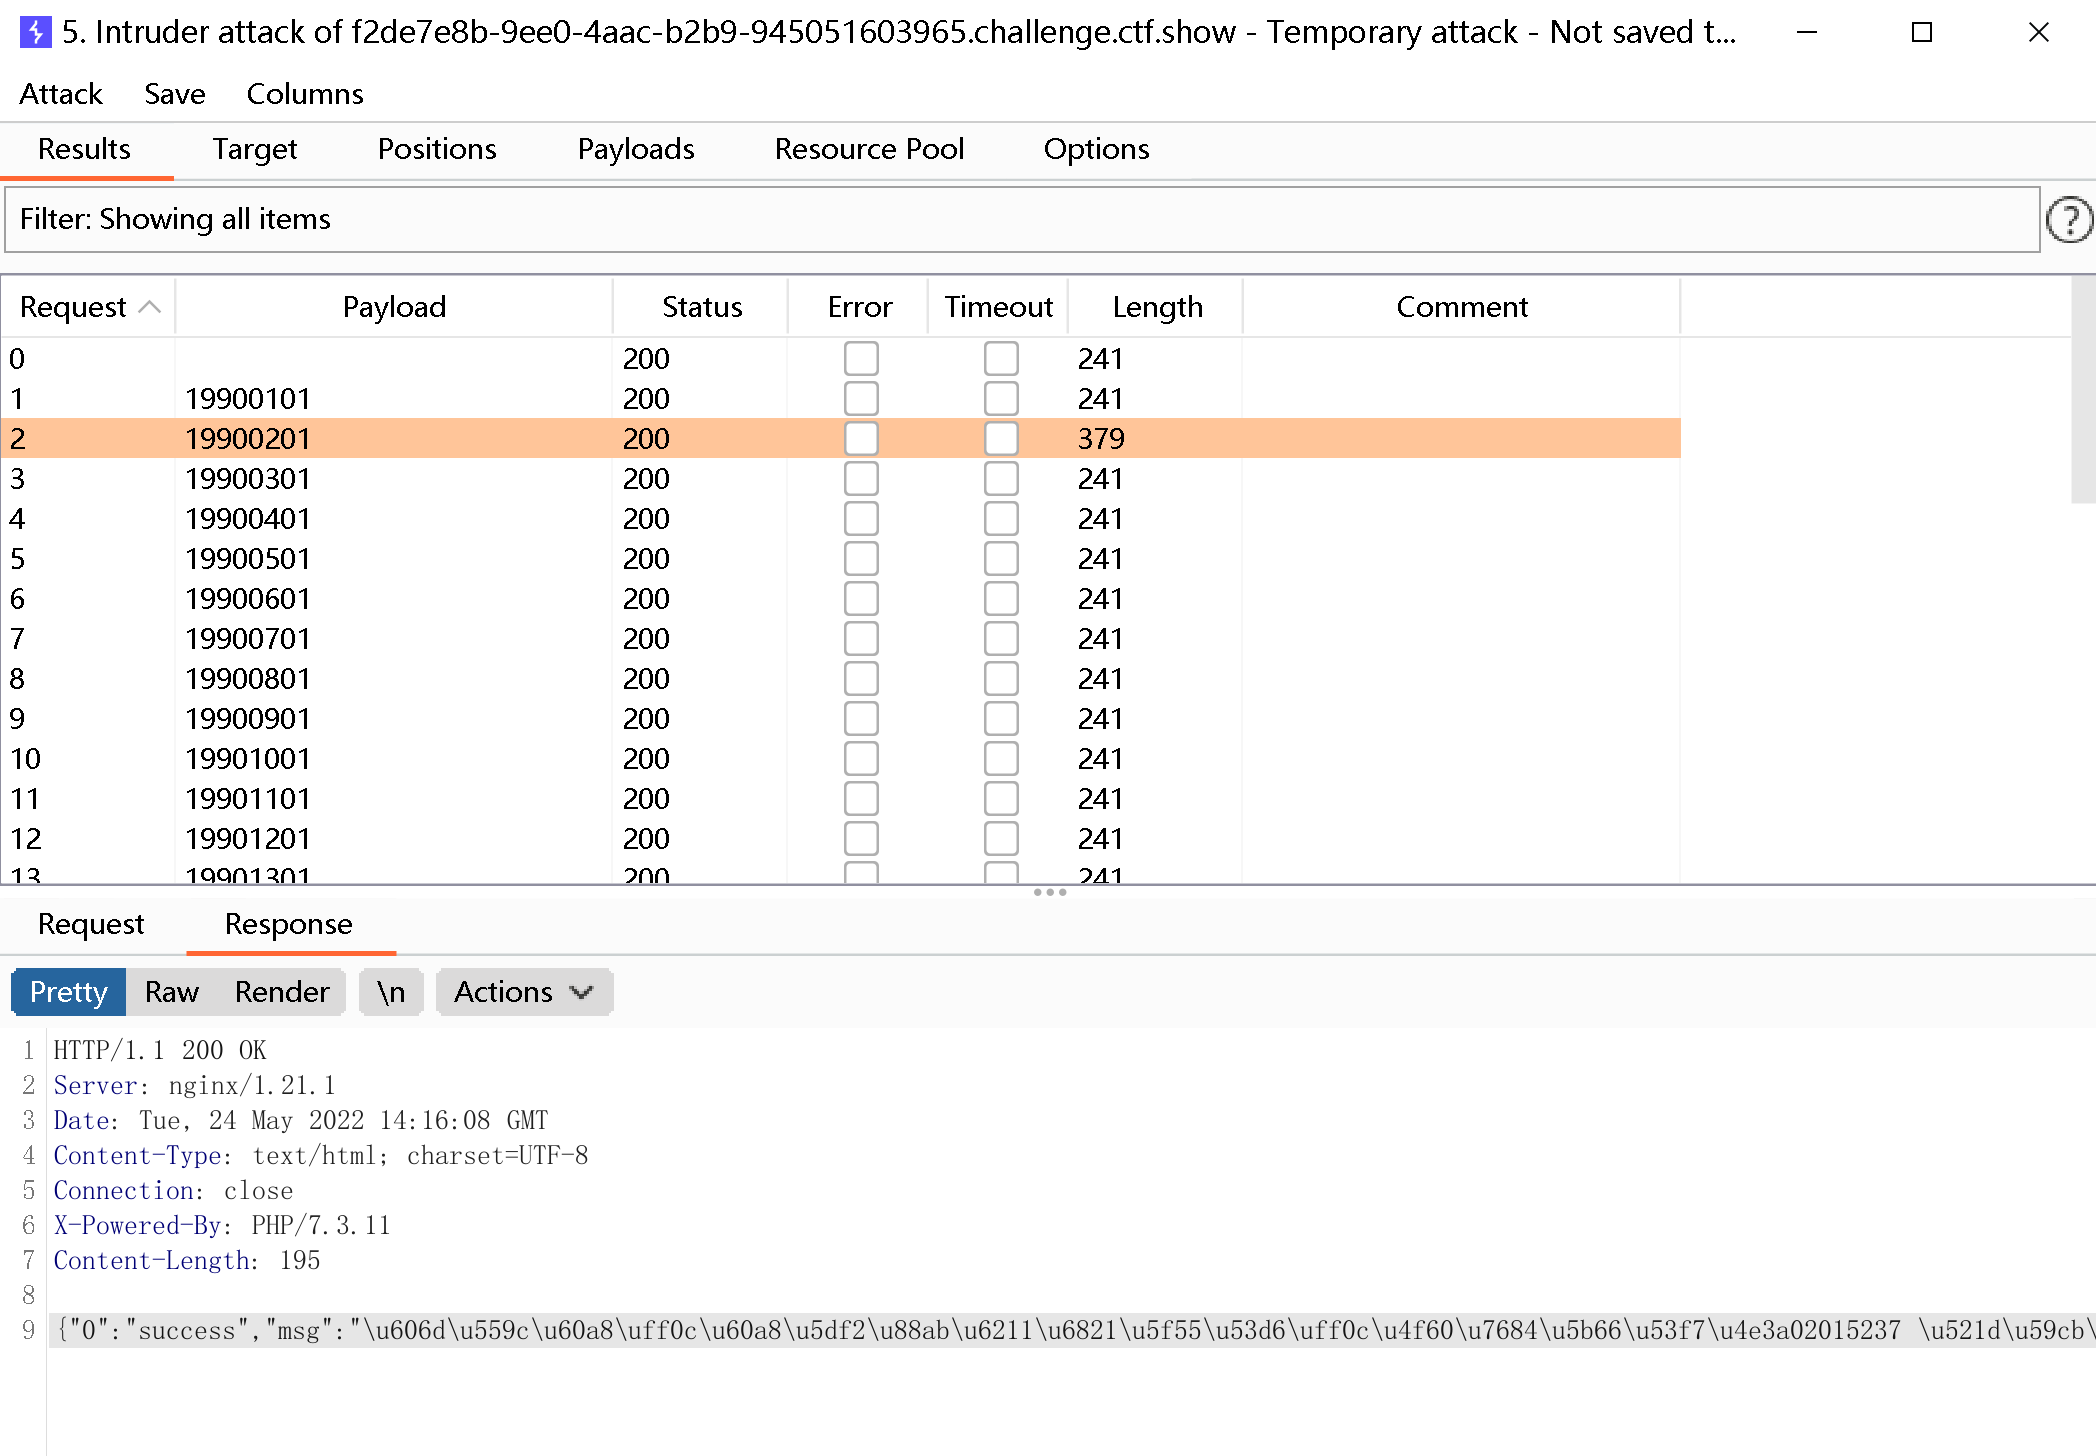Click the pane divider three-dots handle
Image resolution: width=2096 pixels, height=1456 pixels.
pos(1049,892)
